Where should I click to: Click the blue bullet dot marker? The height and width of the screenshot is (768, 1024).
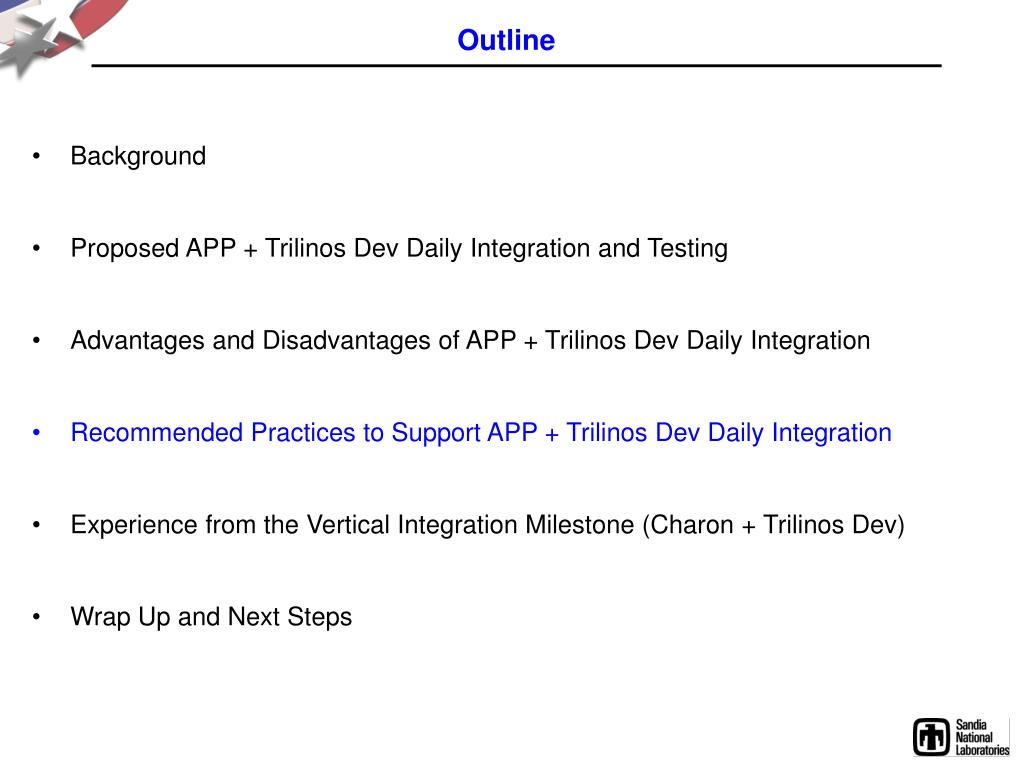(x=37, y=432)
